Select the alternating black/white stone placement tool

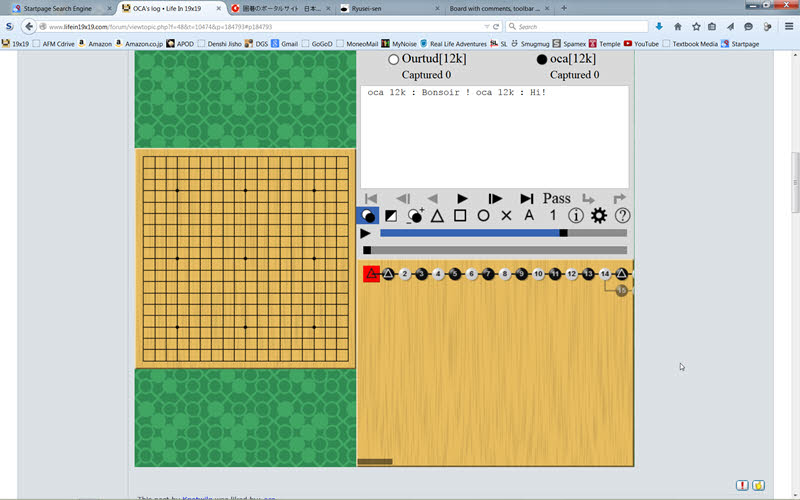[368, 215]
